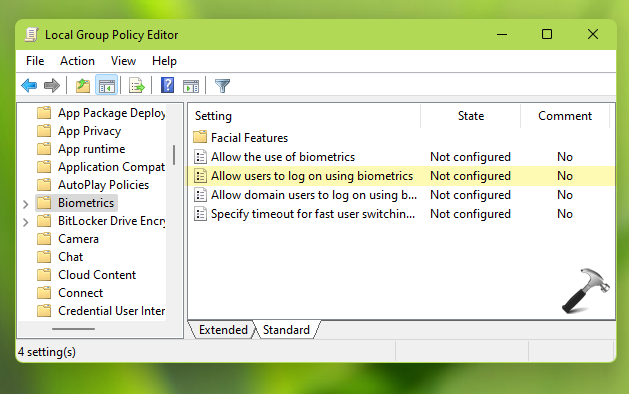
Task: Click the Export List toolbar icon
Action: tap(136, 85)
